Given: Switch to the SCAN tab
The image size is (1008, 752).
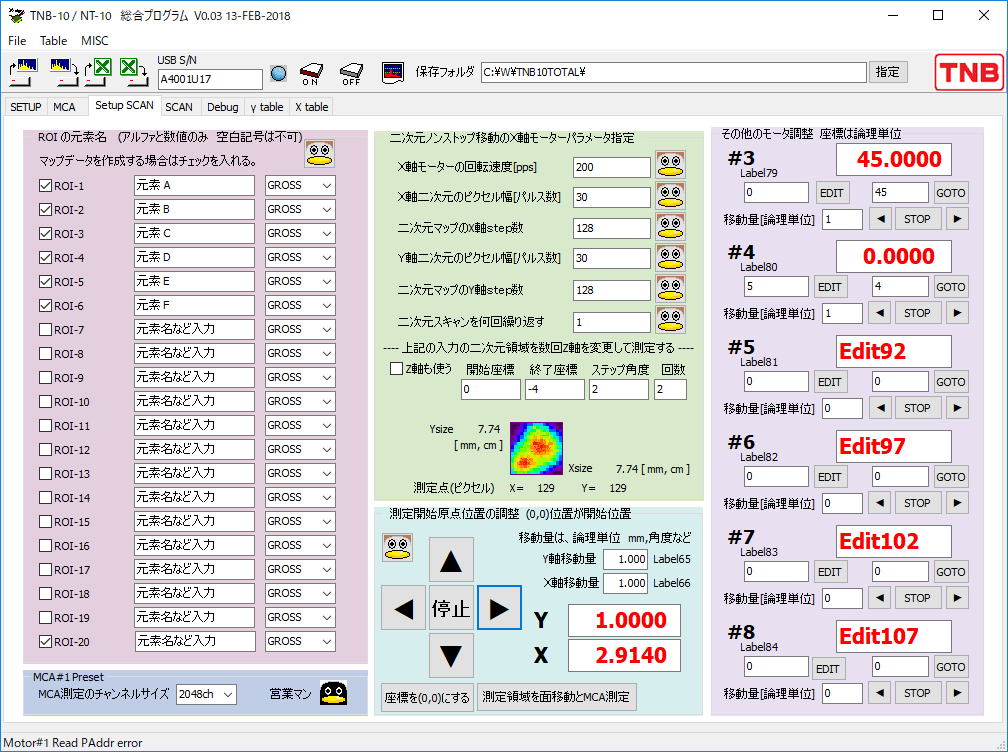Looking at the screenshot, I should (x=179, y=107).
